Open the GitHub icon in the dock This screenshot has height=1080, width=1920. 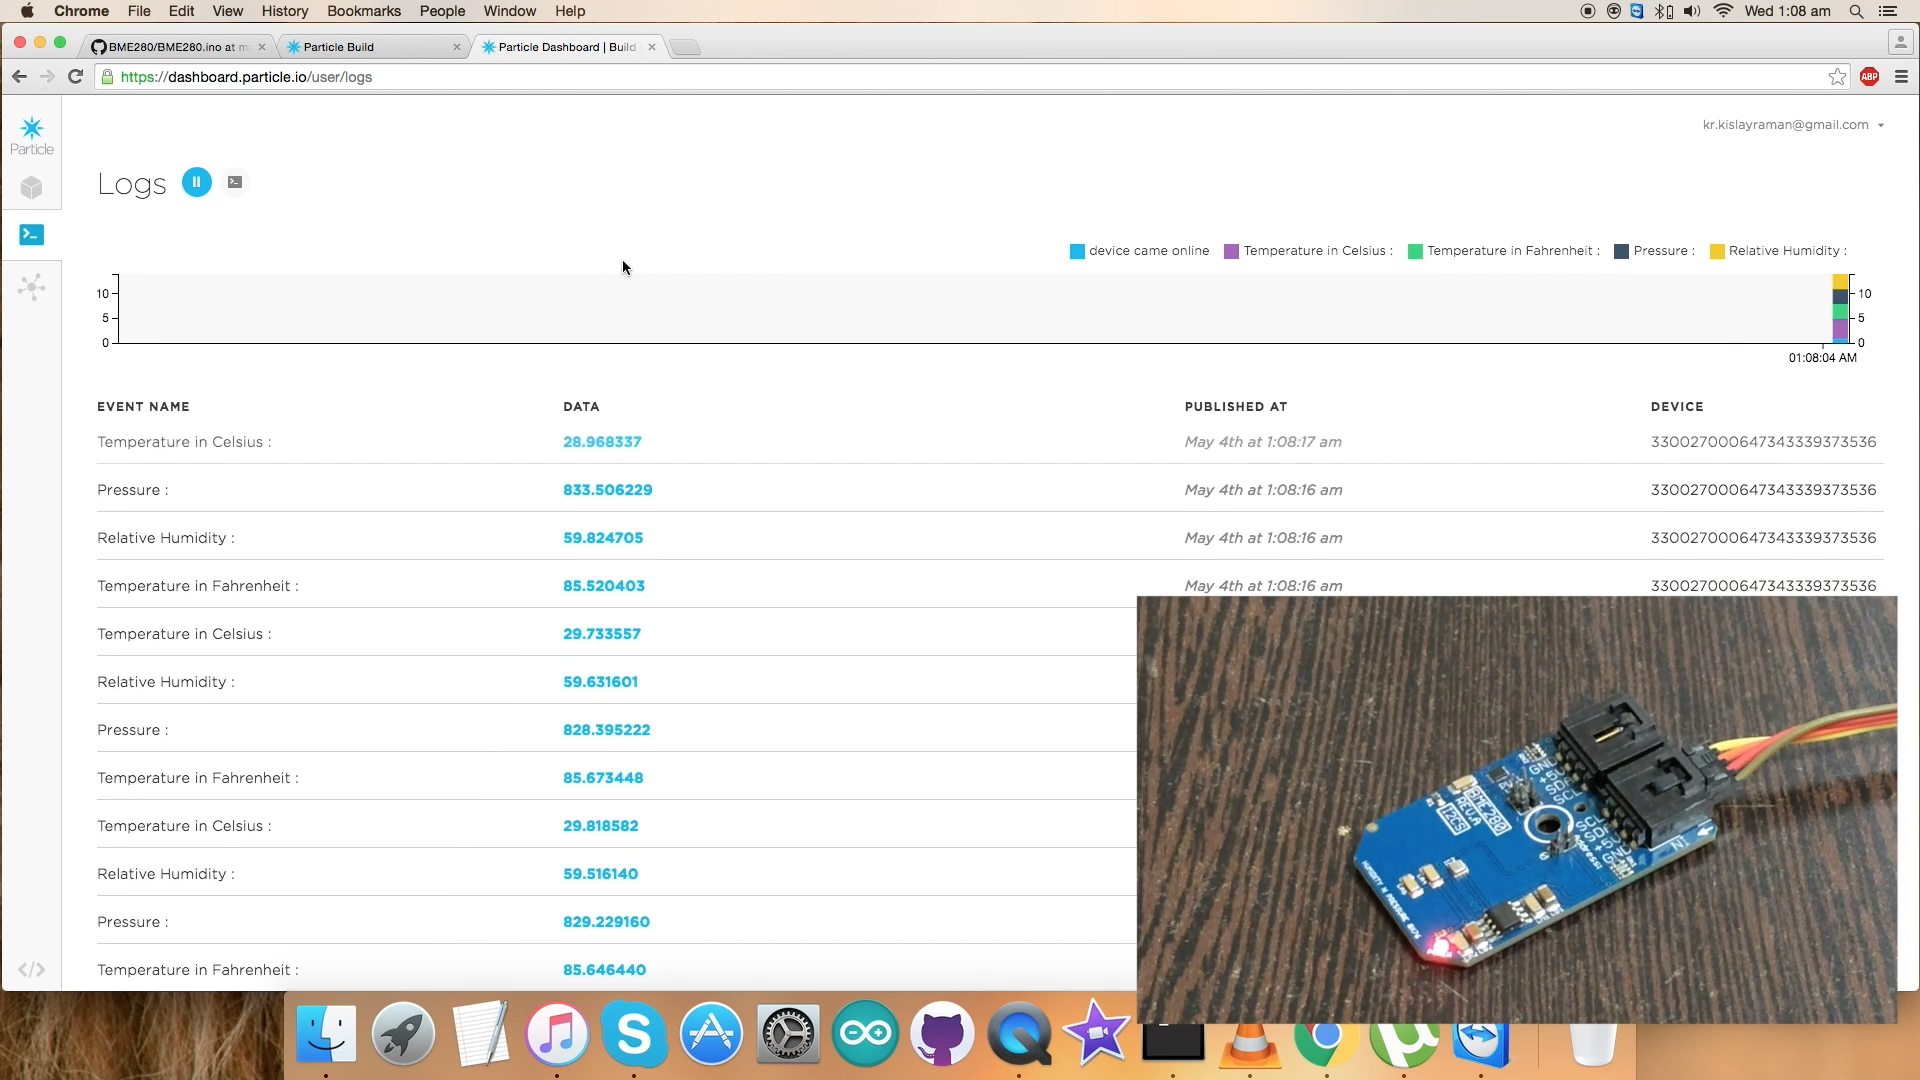[942, 1034]
